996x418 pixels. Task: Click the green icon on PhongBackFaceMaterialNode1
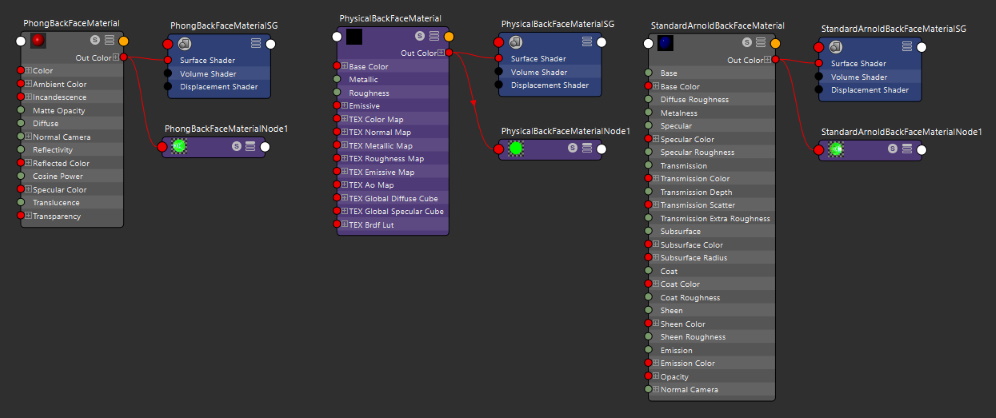tap(179, 146)
